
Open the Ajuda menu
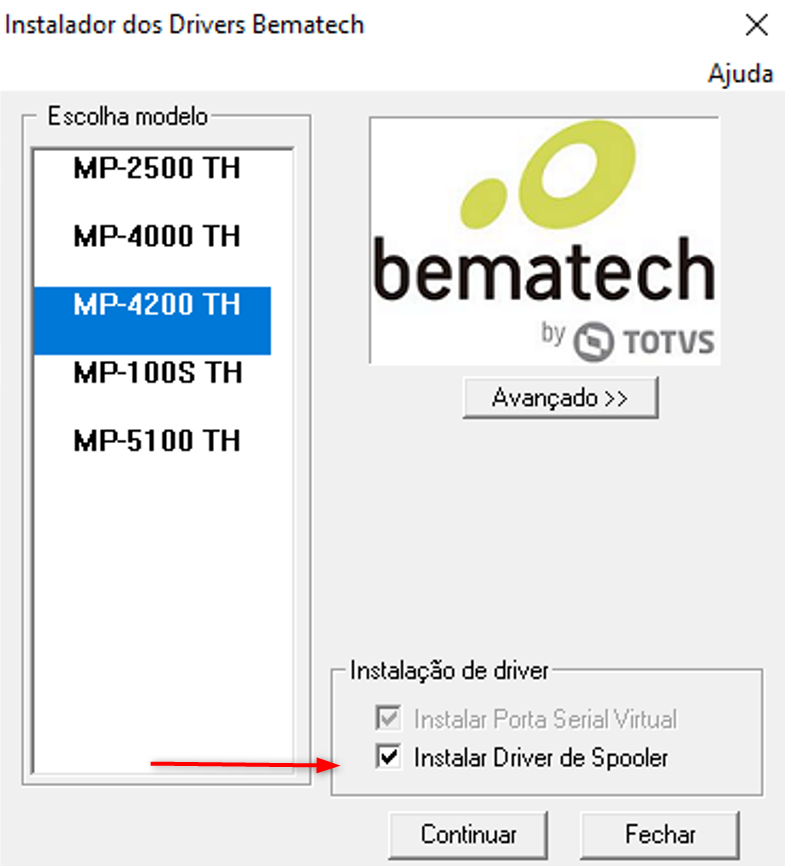click(740, 74)
